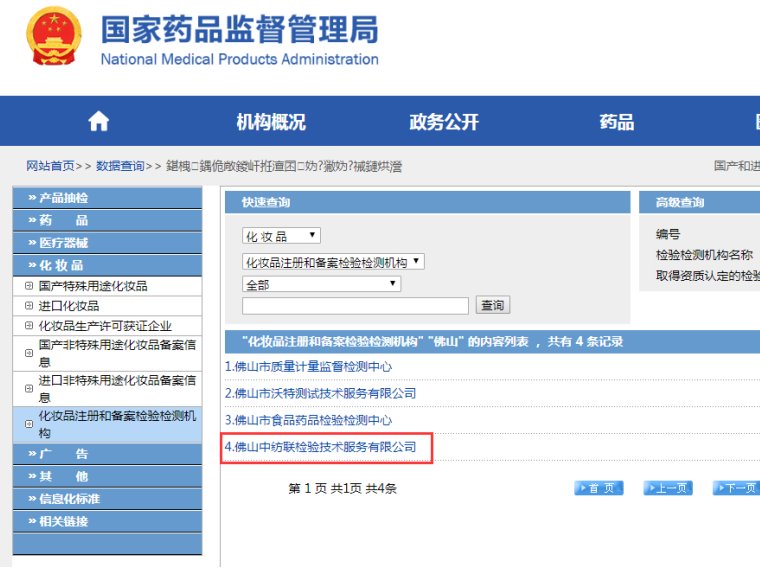Open the 化妆品 category dropdown
This screenshot has height=570, width=760.
point(281,236)
